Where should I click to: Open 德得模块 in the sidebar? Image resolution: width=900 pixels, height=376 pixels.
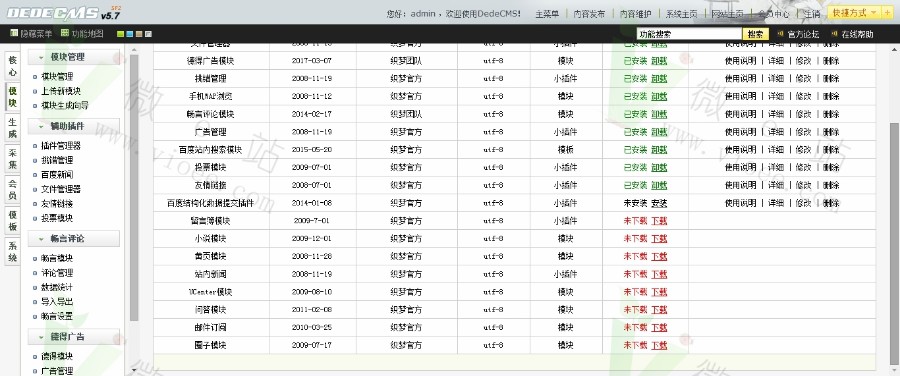[x=57, y=356]
